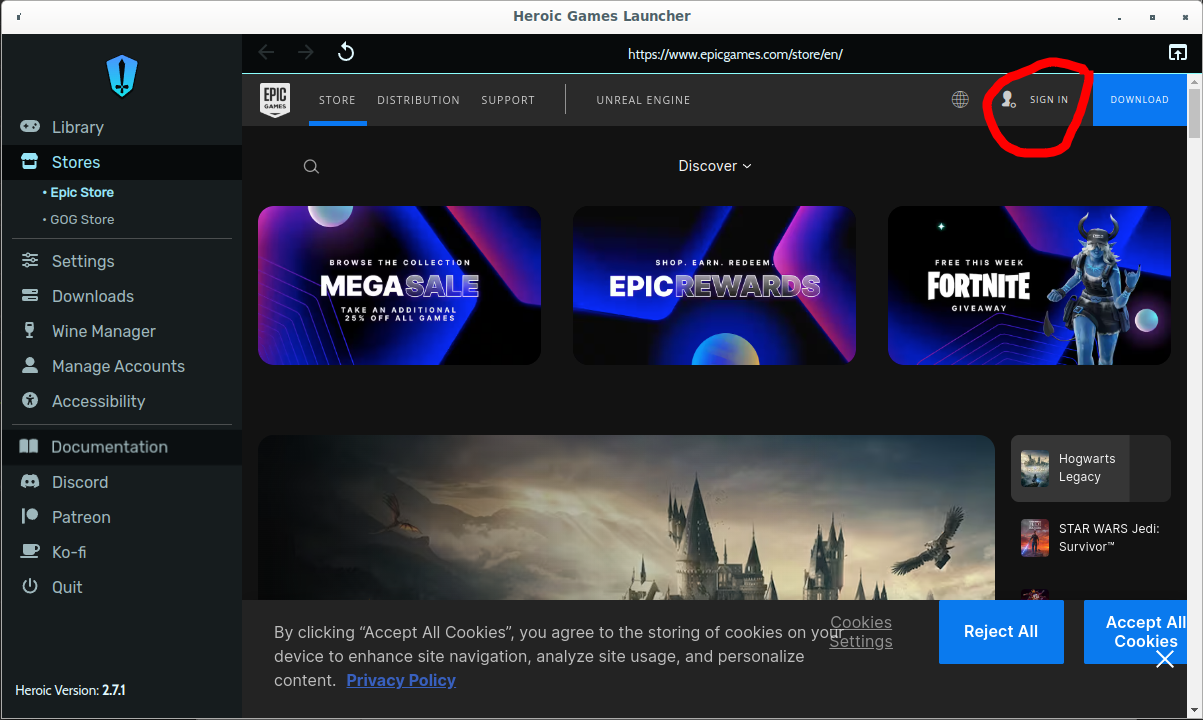Quit Heroic using the power icon
The image size is (1203, 720).
pos(31,587)
